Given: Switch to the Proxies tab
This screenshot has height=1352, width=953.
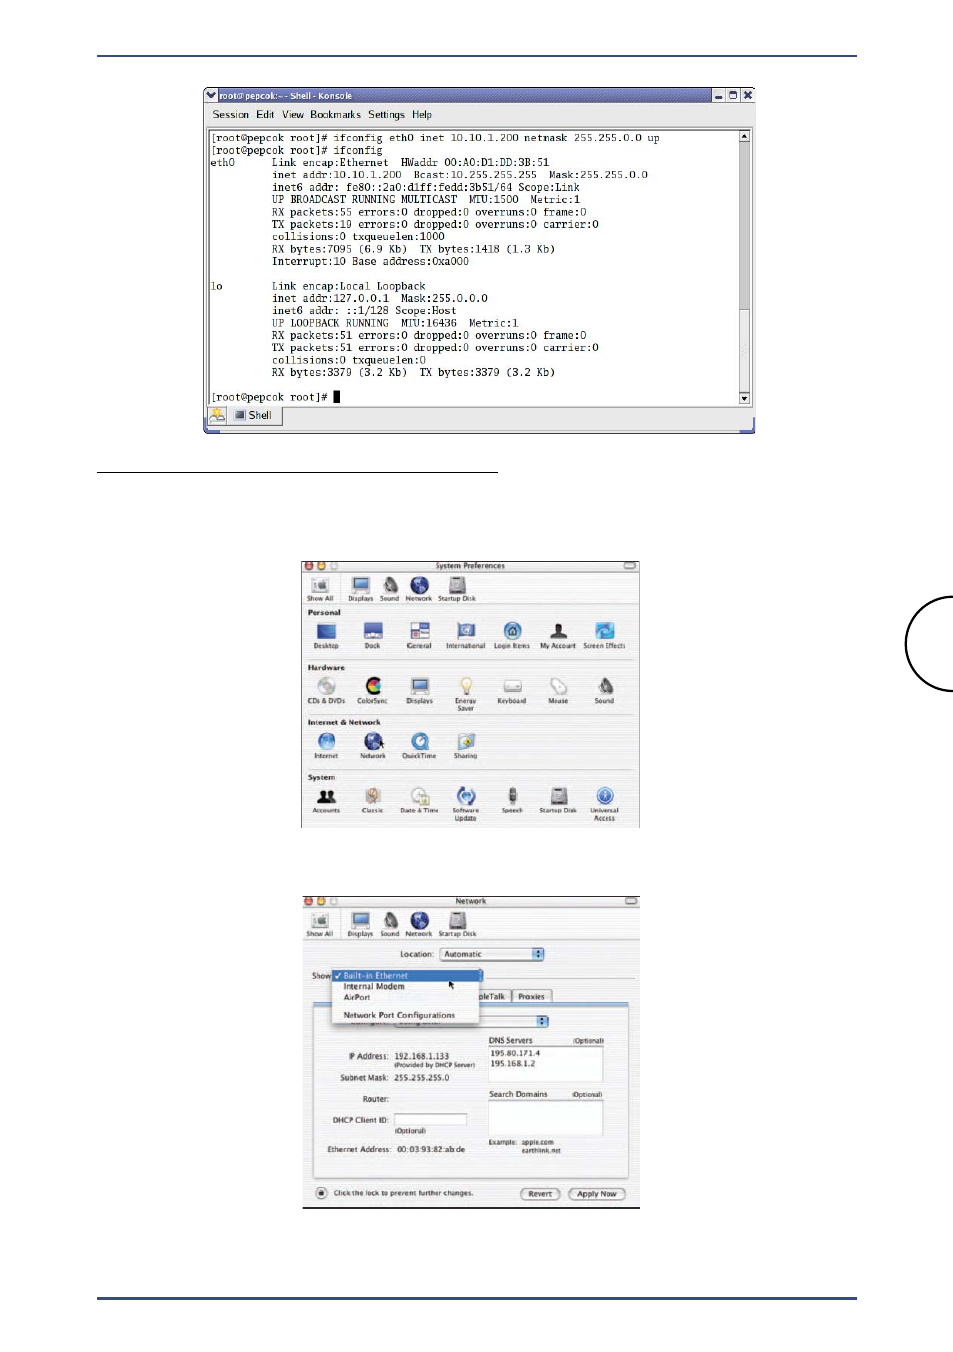Looking at the screenshot, I should click(531, 997).
